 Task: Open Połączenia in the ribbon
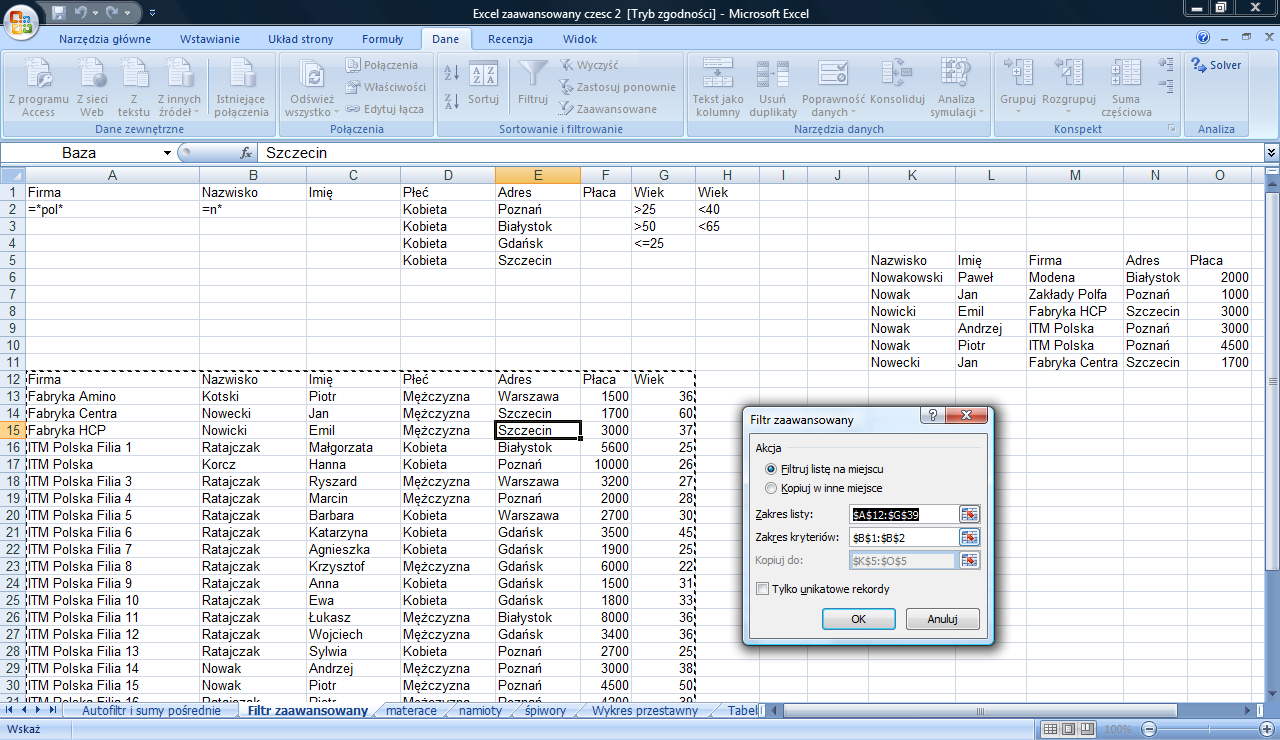(382, 65)
